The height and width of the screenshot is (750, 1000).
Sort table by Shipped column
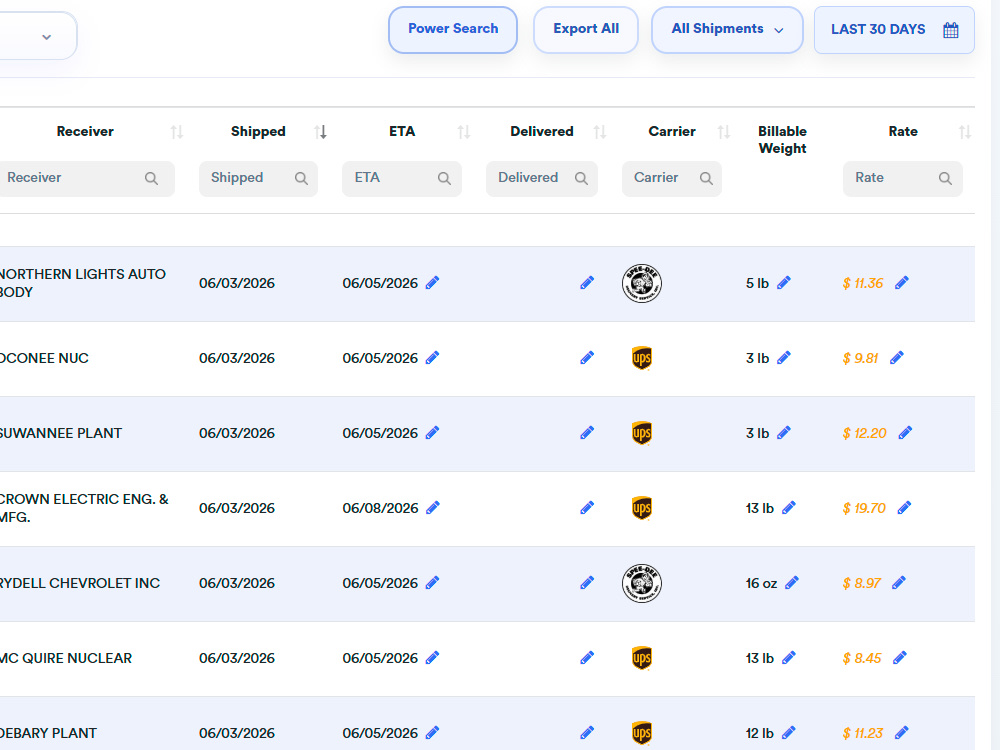coord(320,132)
